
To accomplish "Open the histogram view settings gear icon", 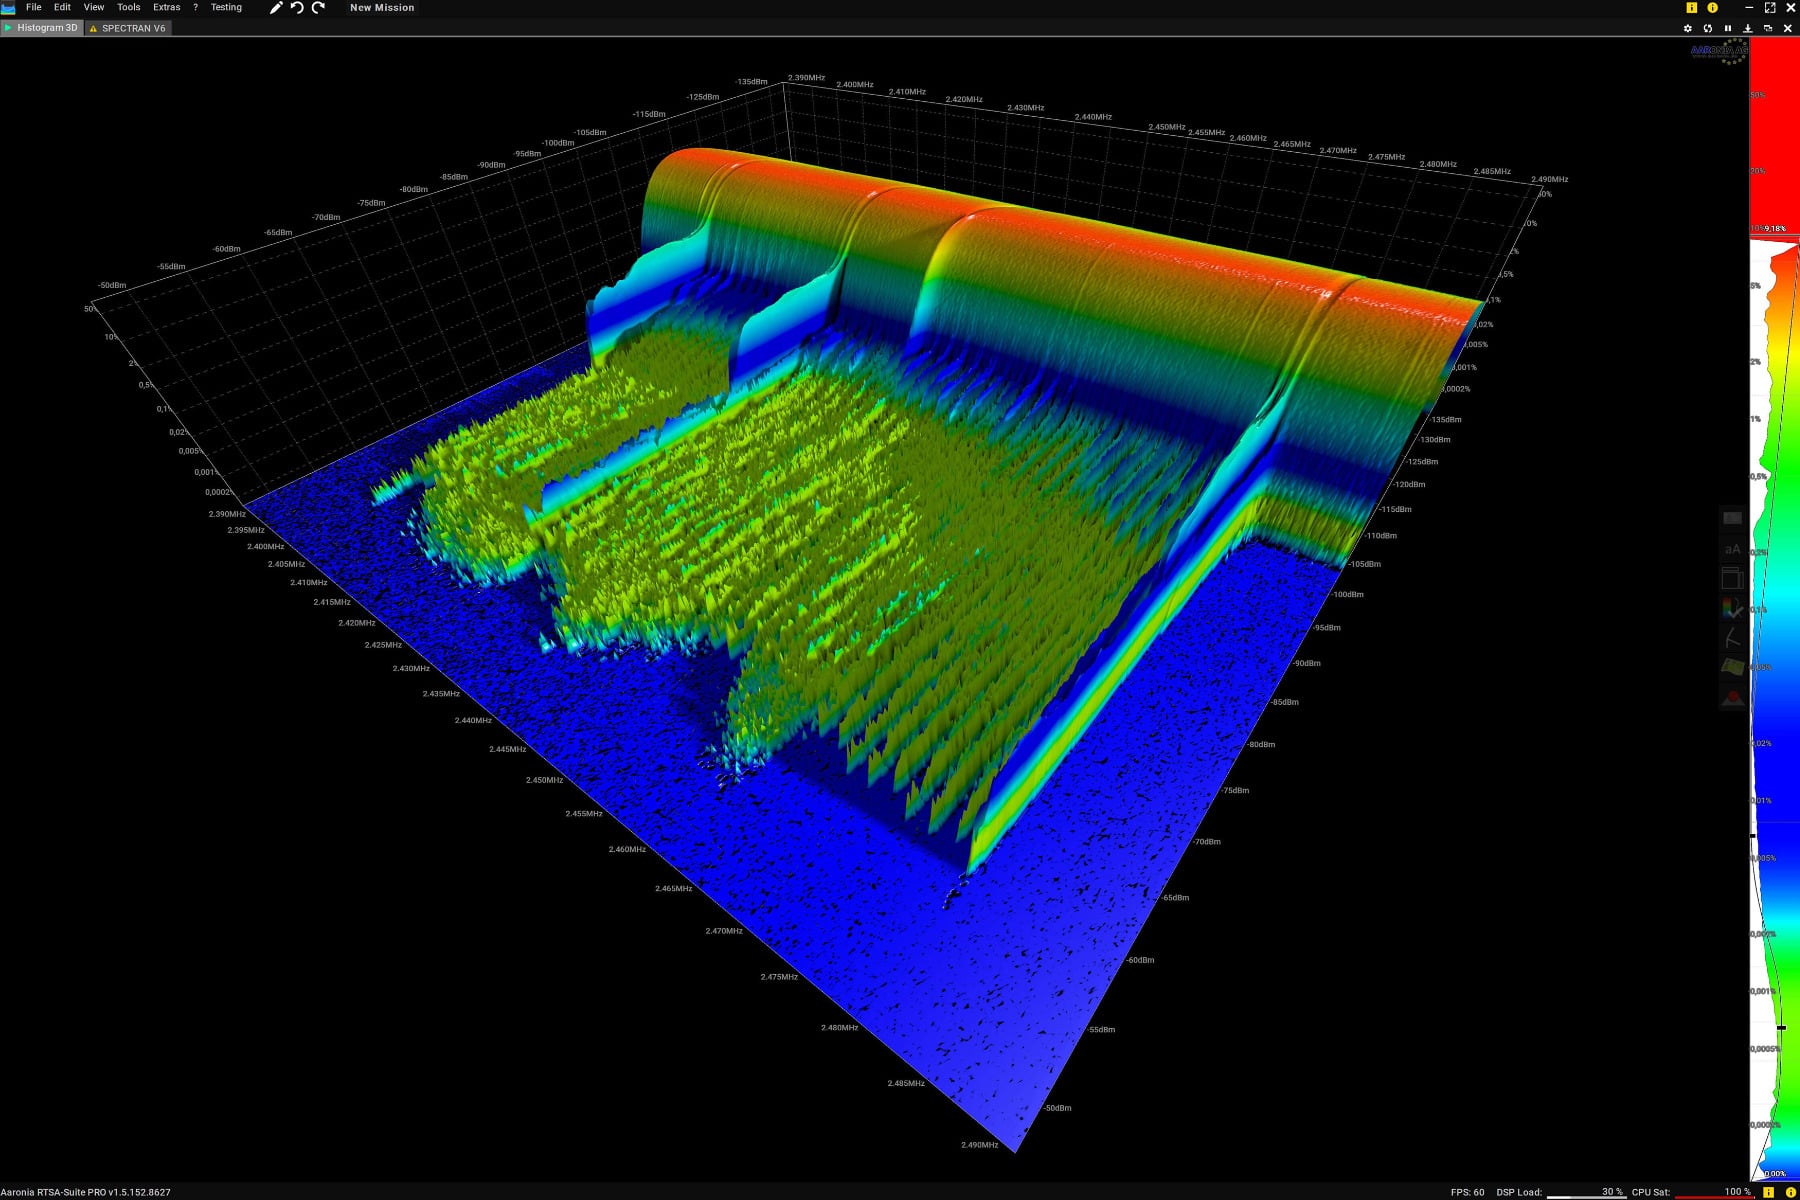I will pyautogui.click(x=1686, y=28).
